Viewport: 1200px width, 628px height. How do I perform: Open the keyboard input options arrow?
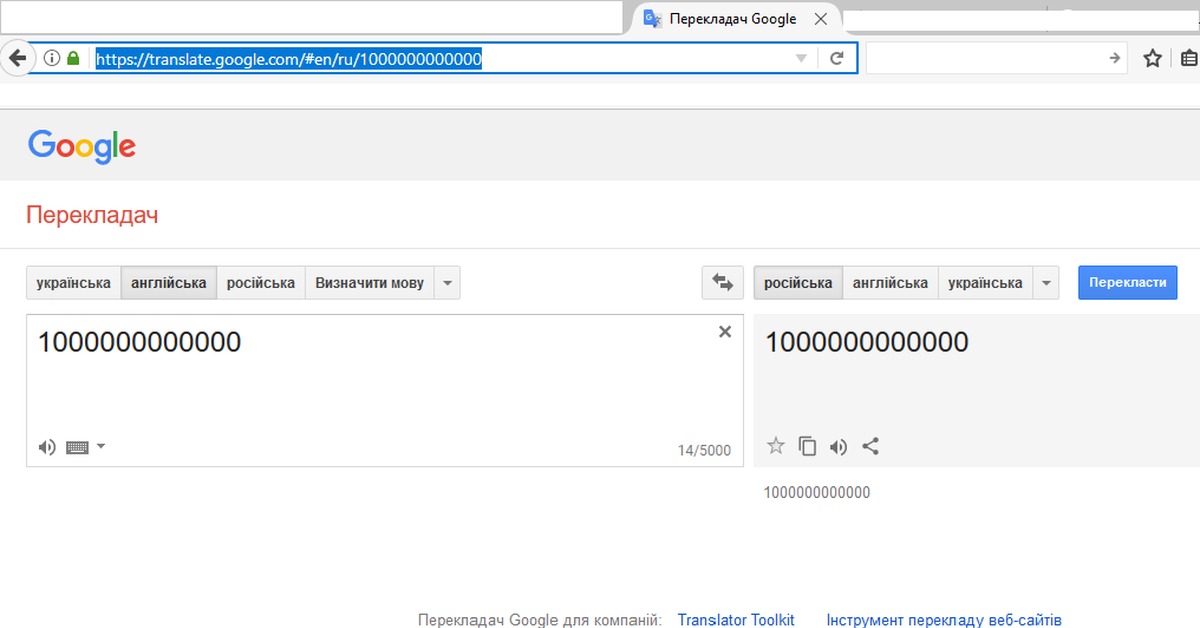101,447
